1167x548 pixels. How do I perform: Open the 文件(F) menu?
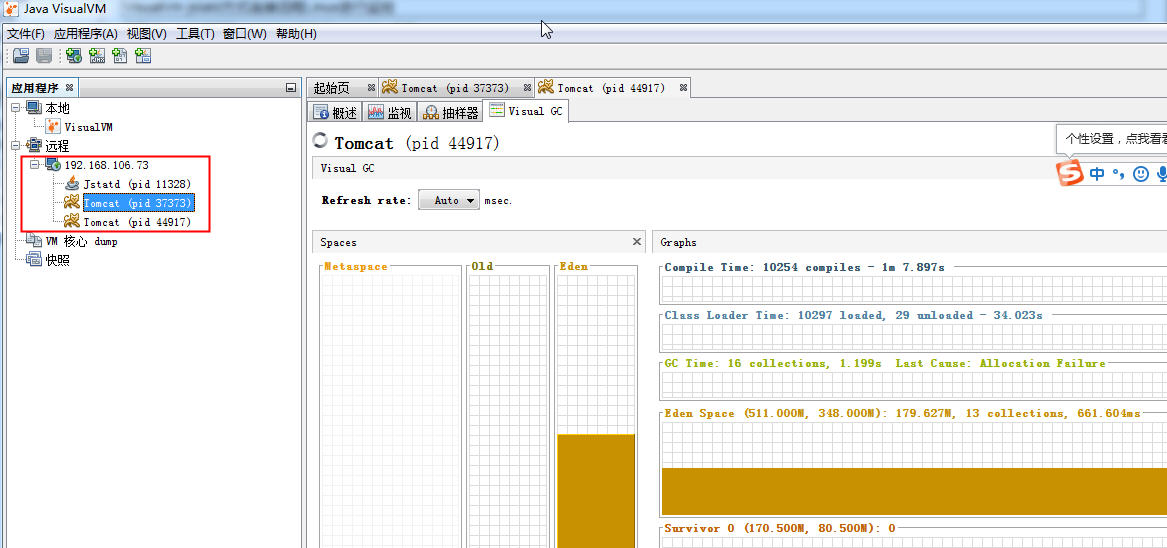click(26, 34)
